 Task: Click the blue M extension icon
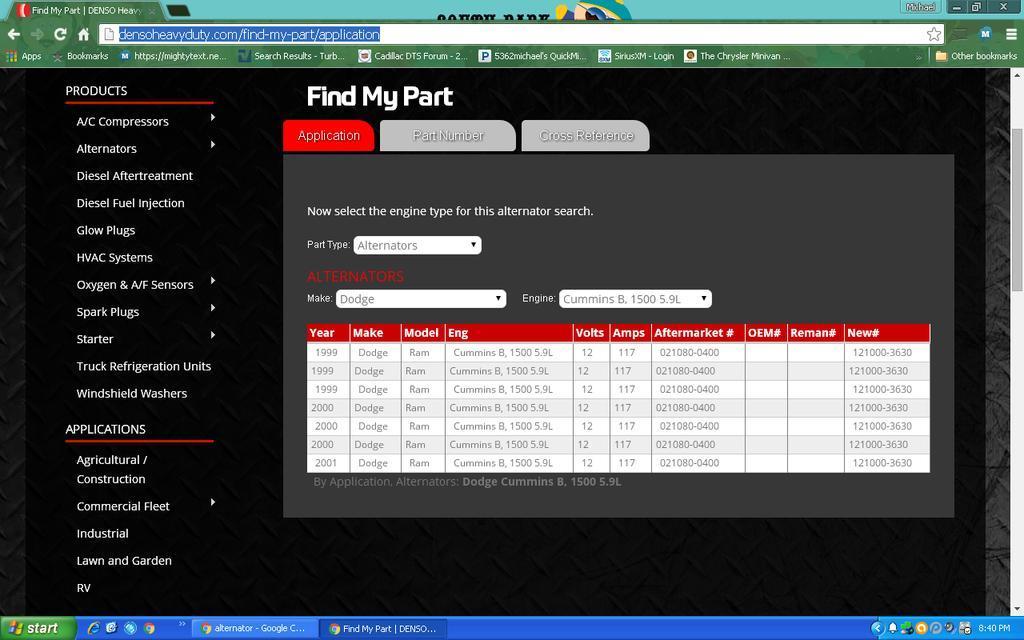pyautogui.click(x=986, y=34)
